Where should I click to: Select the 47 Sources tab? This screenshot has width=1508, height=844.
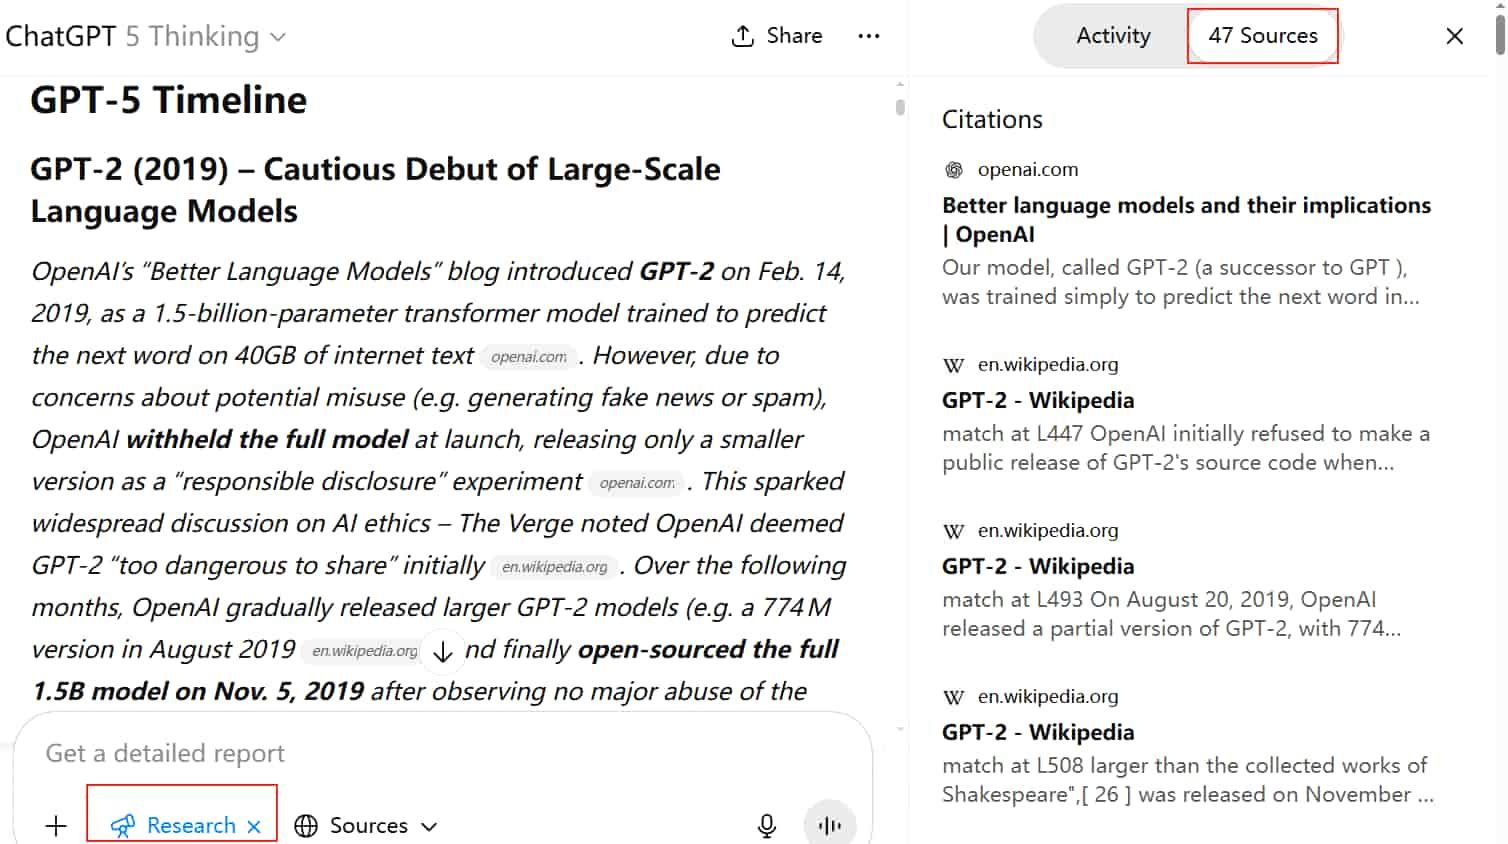[1262, 36]
